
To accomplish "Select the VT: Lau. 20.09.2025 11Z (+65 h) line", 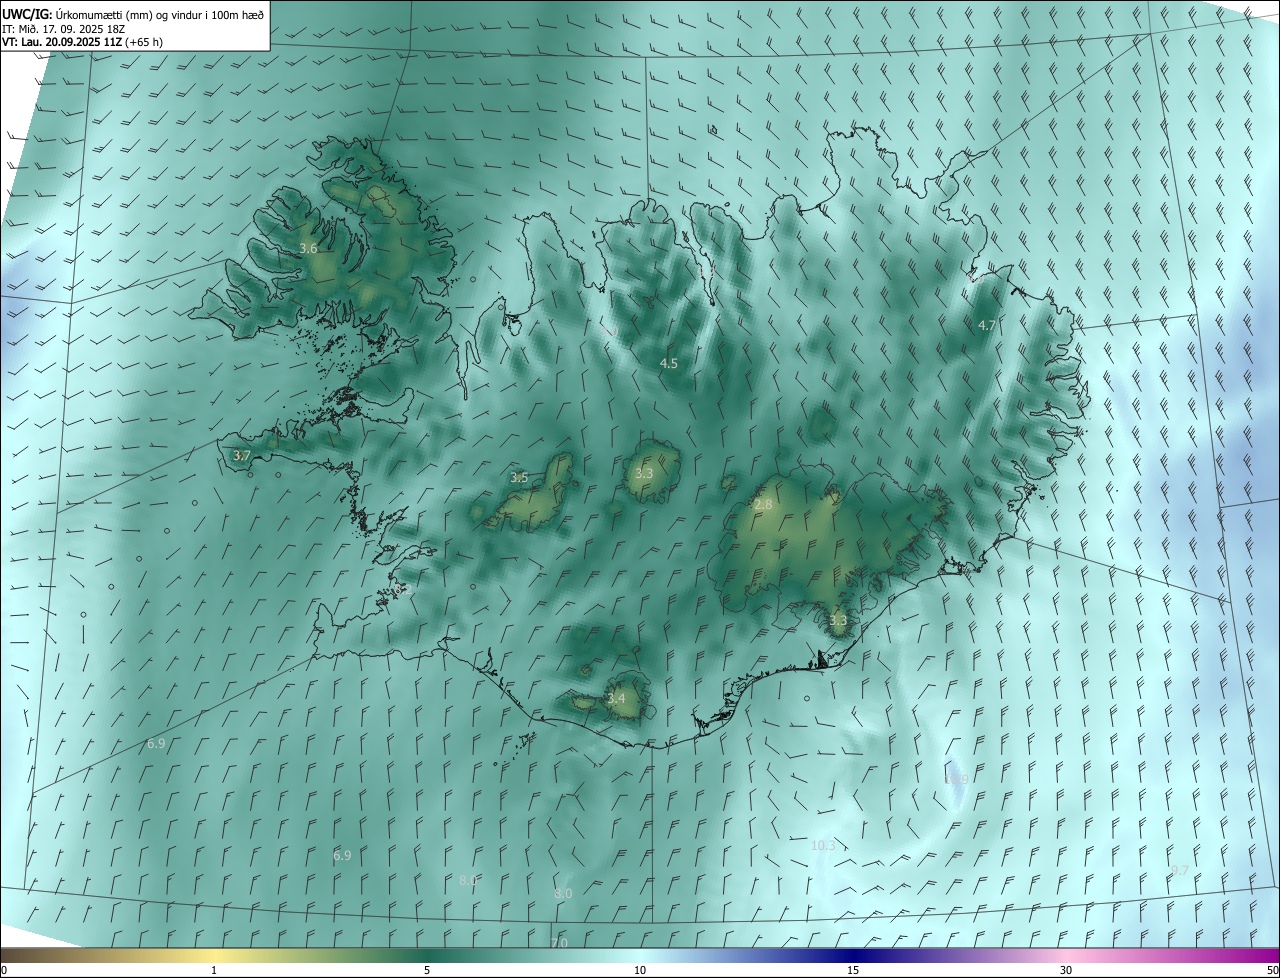I will point(82,42).
